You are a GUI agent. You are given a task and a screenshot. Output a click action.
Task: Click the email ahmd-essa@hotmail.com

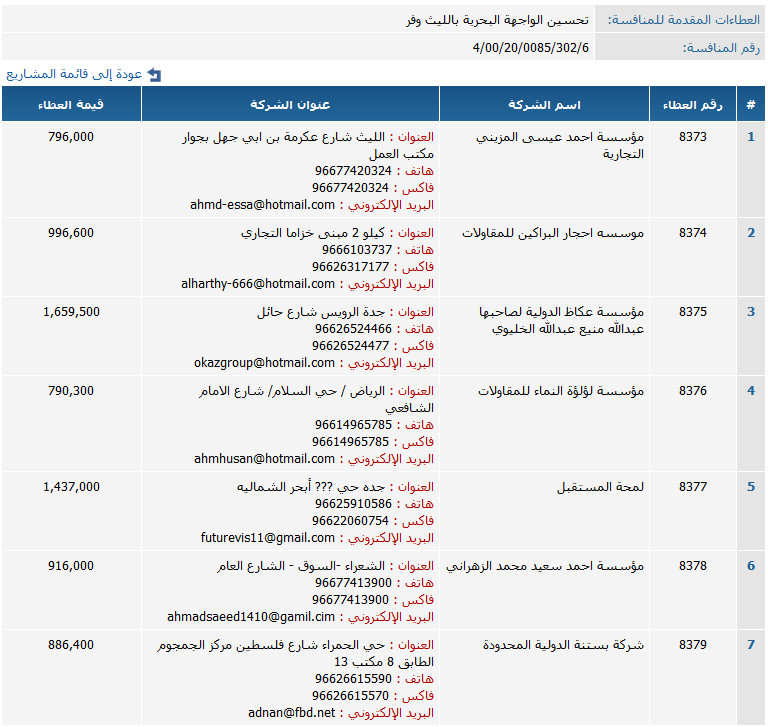point(262,205)
